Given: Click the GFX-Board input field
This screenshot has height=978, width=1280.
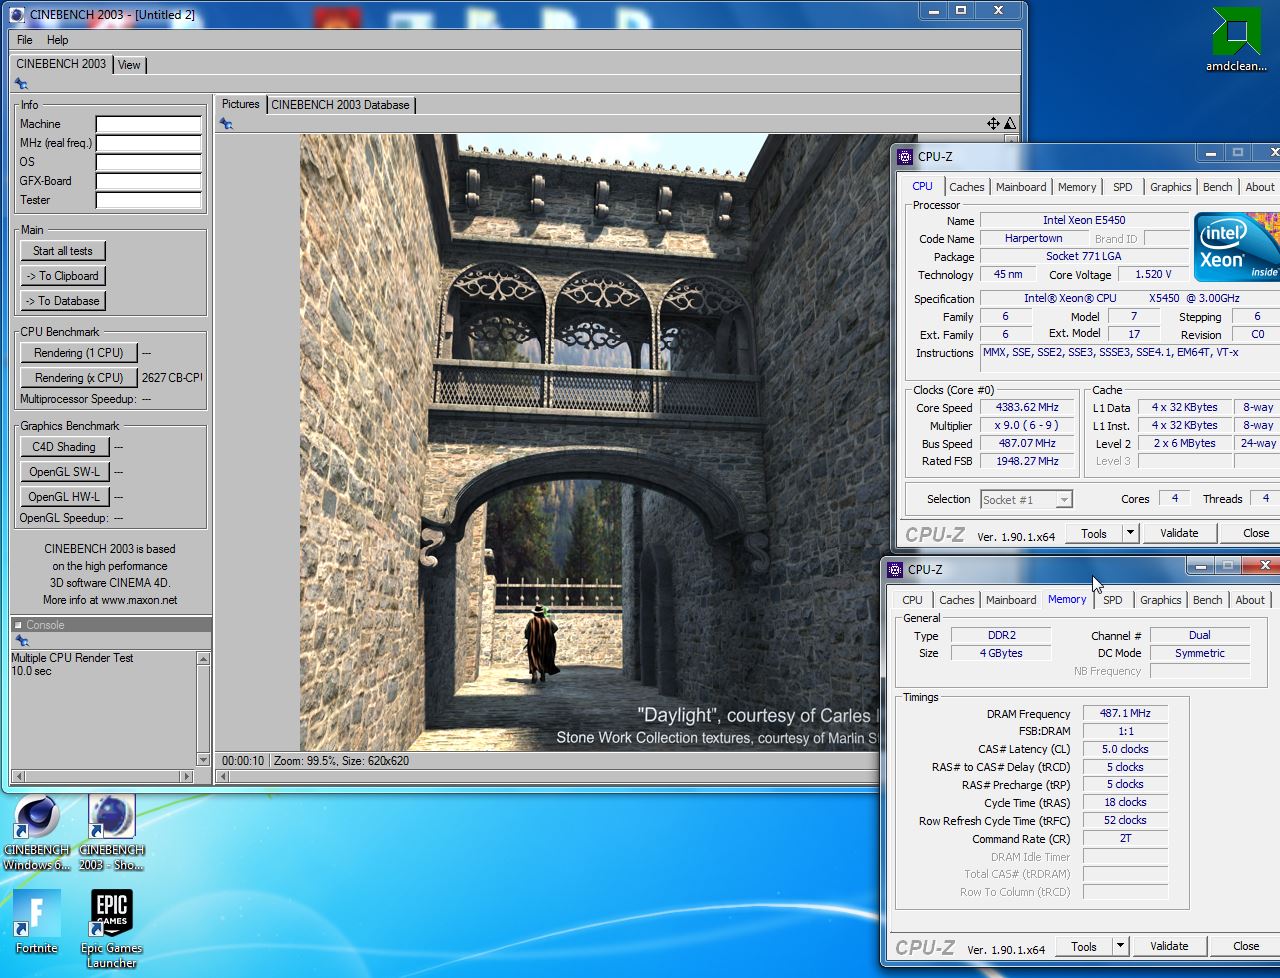Looking at the screenshot, I should point(148,181).
